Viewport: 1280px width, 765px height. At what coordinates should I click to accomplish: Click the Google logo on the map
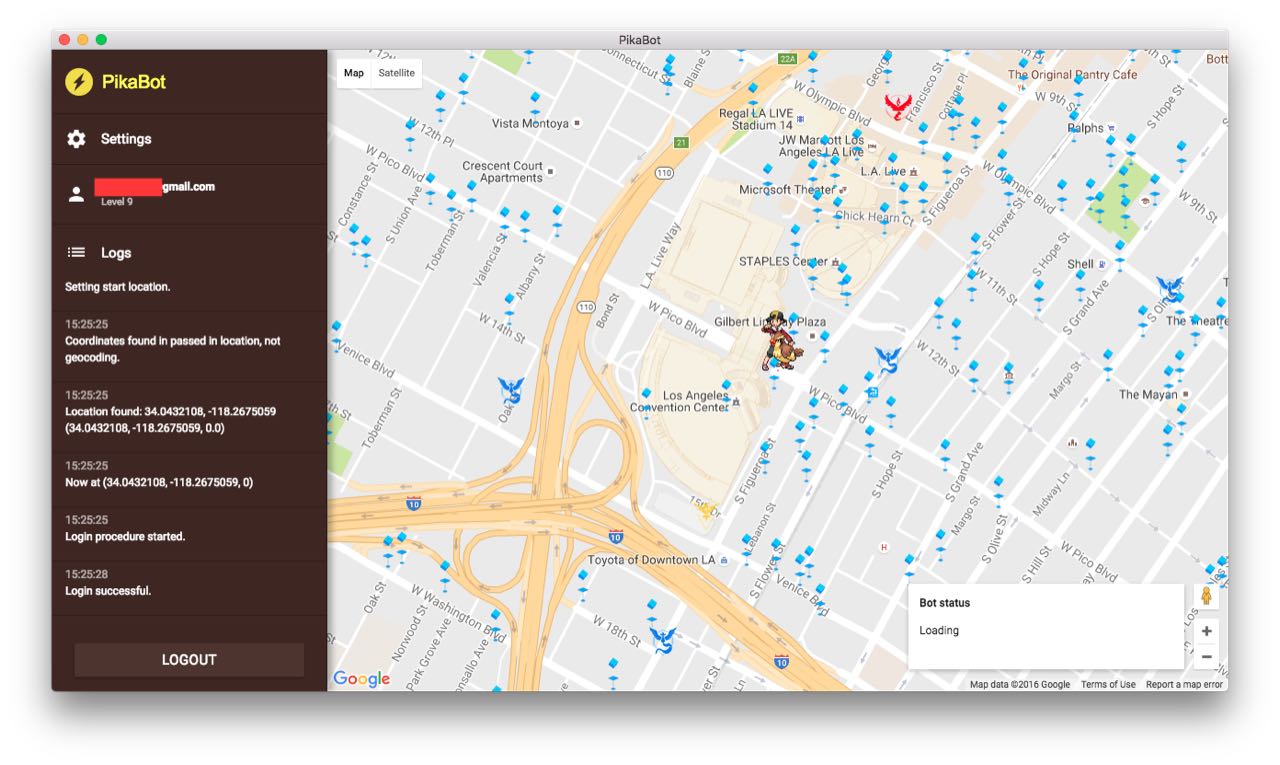[361, 679]
